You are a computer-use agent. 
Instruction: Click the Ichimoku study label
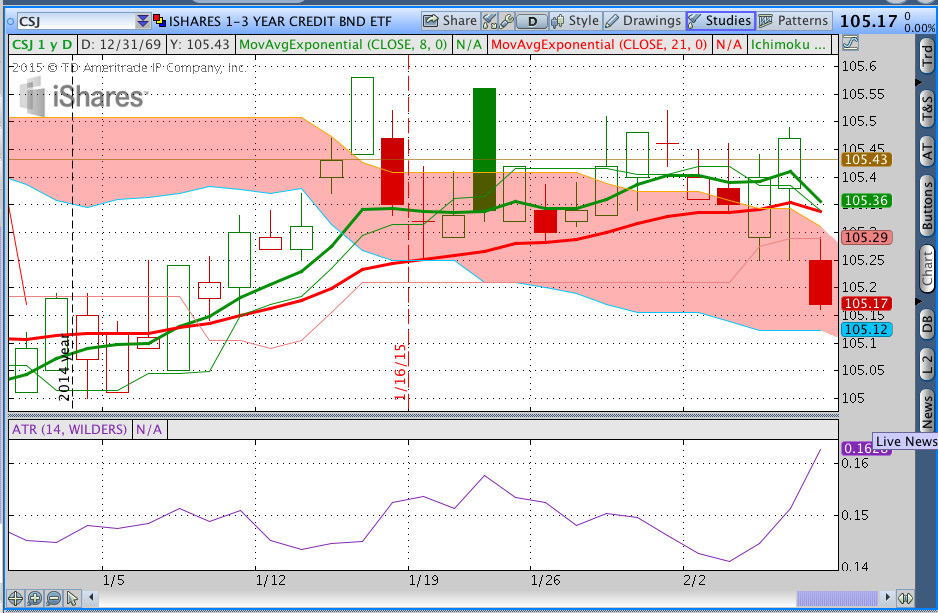[788, 45]
